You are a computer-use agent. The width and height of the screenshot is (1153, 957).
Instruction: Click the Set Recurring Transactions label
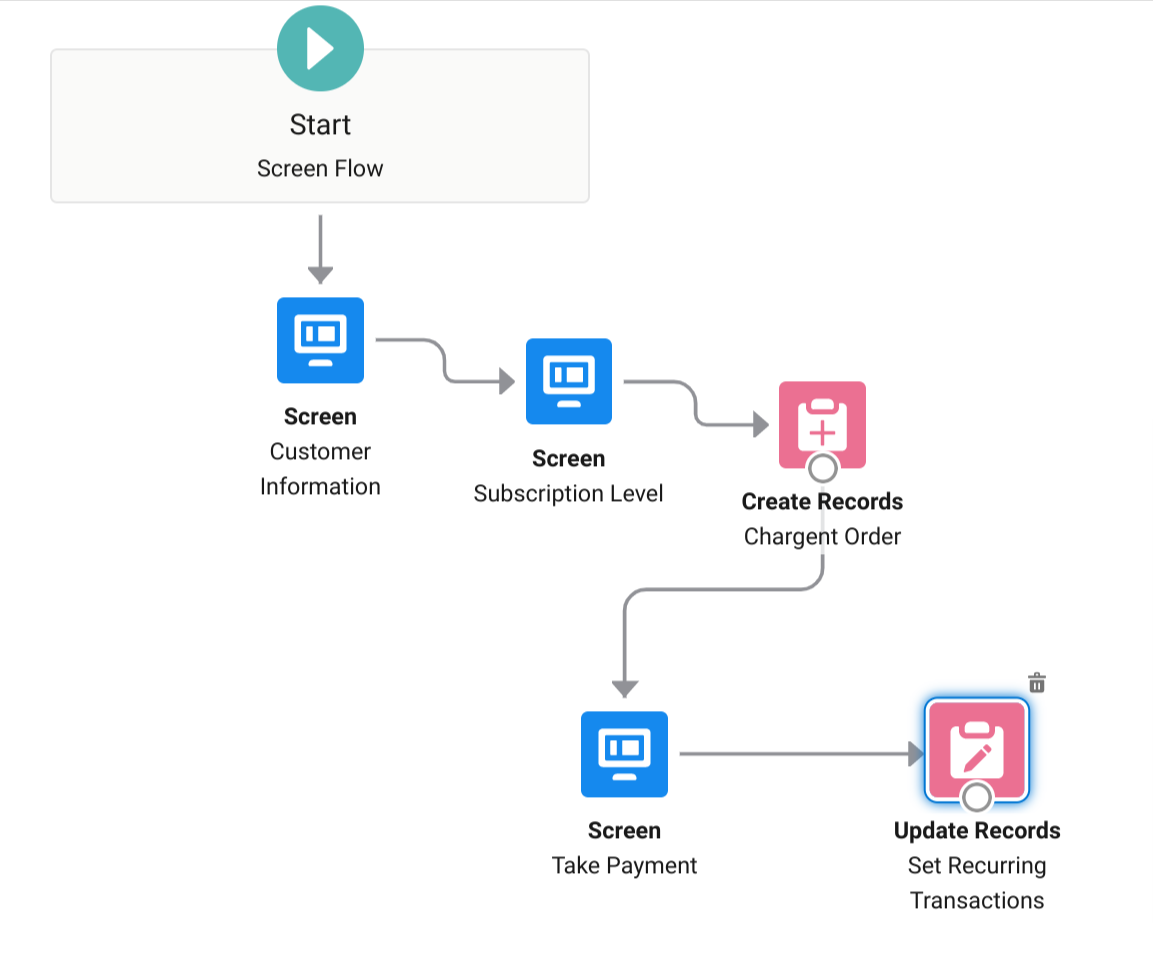click(x=977, y=882)
